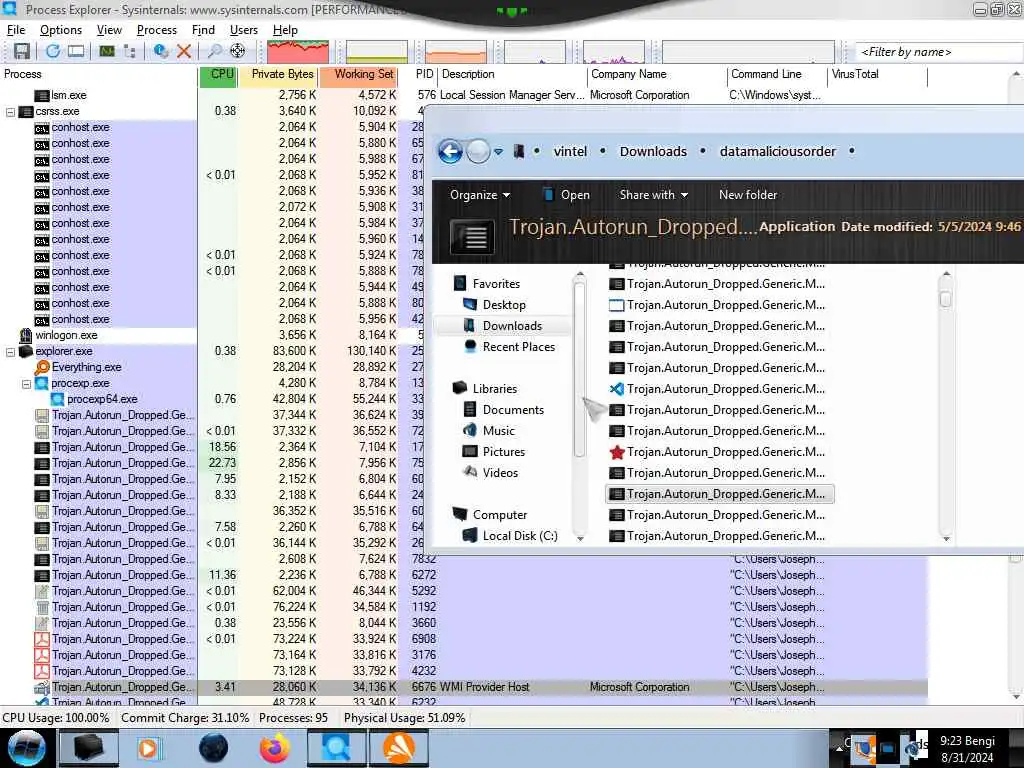1024x768 pixels.
Task: Collapse the procexp.exe tree node
Action: tap(27, 384)
